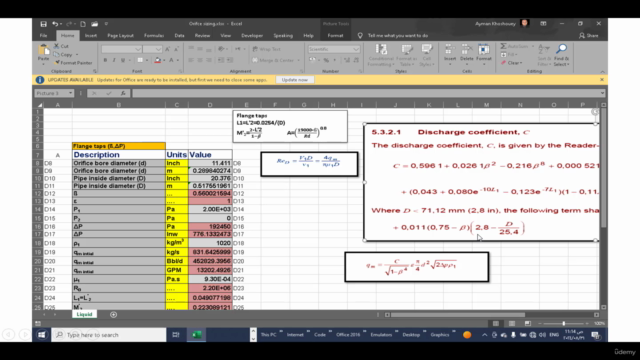Viewport: 640px width, 360px height.
Task: Open Sort & Filter menu
Action: point(544,55)
